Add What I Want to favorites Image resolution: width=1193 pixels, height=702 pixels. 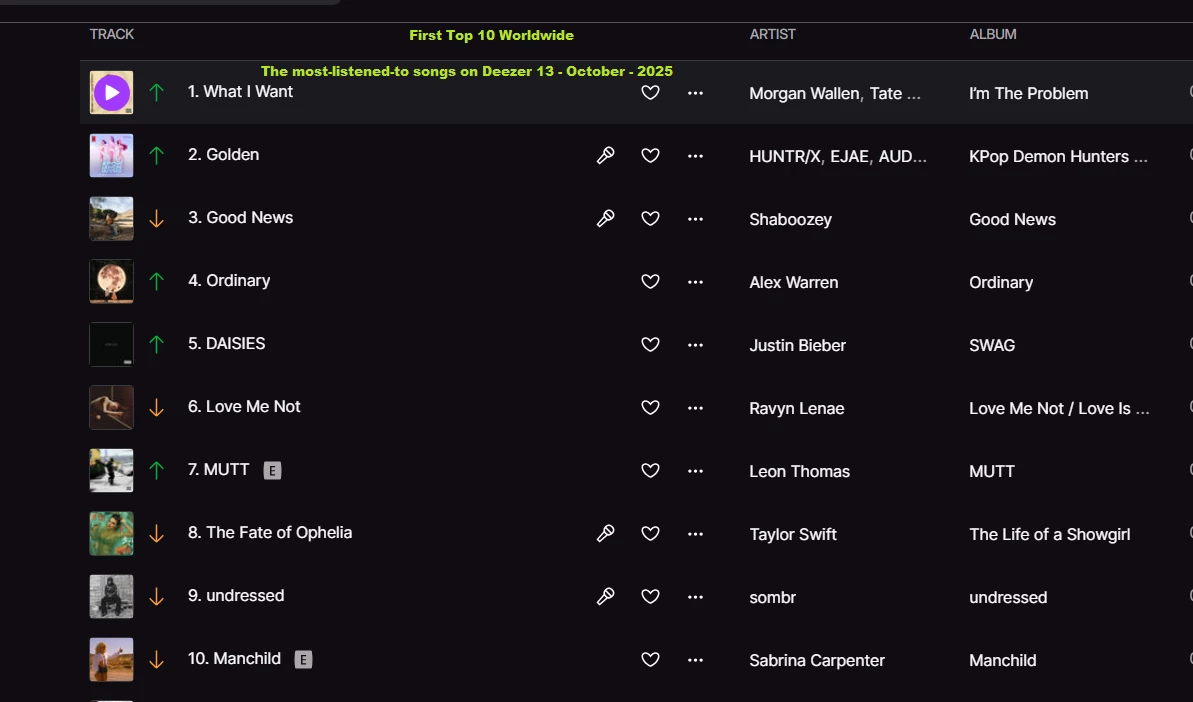pyautogui.click(x=650, y=93)
